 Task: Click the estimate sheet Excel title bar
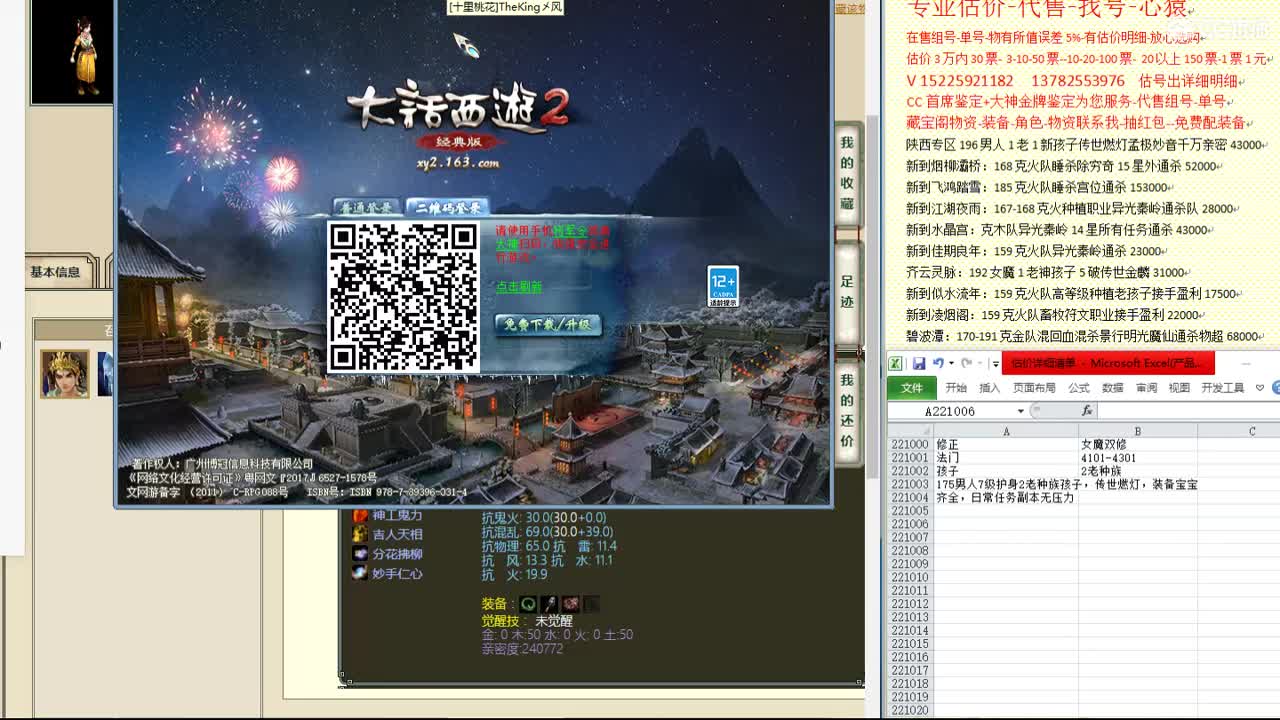click(1108, 363)
